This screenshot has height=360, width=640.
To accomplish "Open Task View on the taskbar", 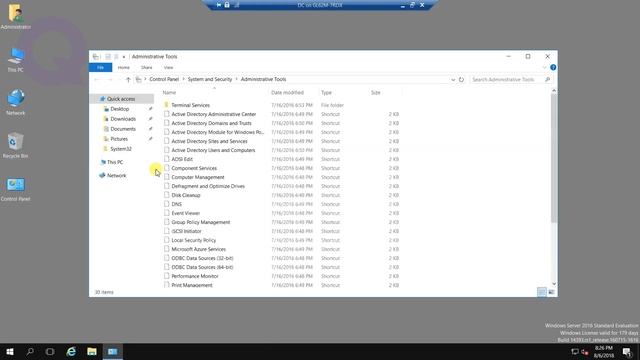I will click(50, 351).
